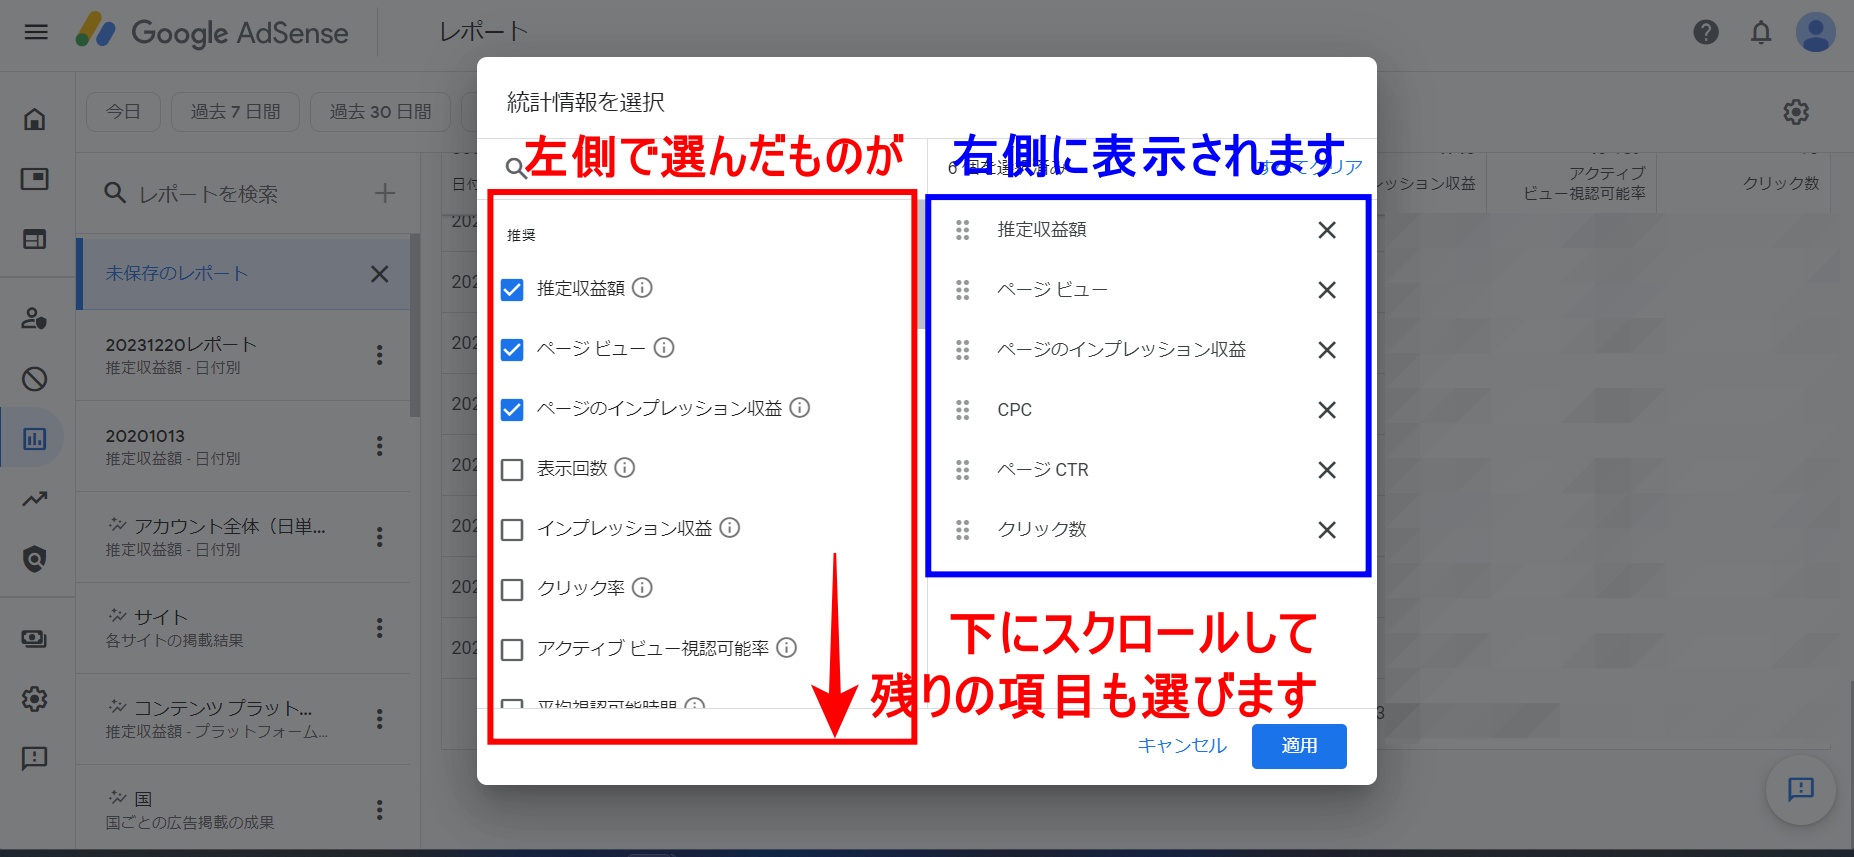1854x857 pixels.
Task: Remove ページ ビュー from selected list
Action: tap(1327, 290)
